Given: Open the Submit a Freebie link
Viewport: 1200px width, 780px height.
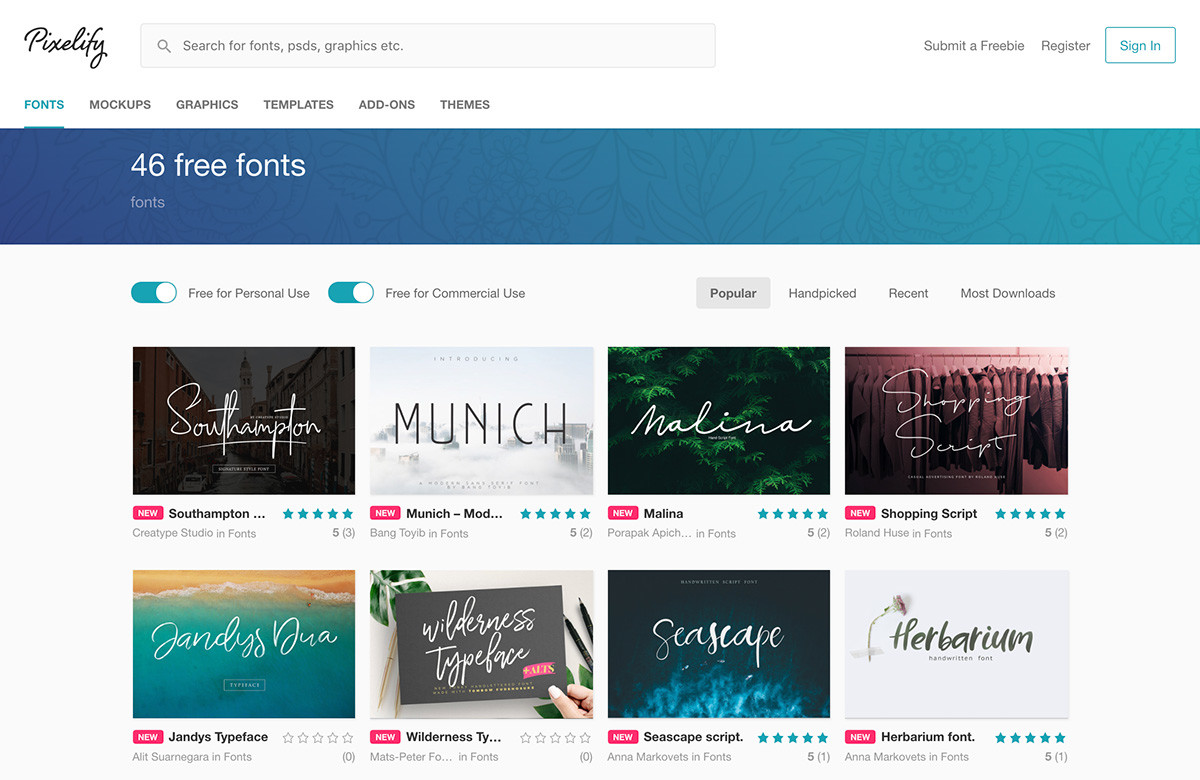Looking at the screenshot, I should (973, 45).
